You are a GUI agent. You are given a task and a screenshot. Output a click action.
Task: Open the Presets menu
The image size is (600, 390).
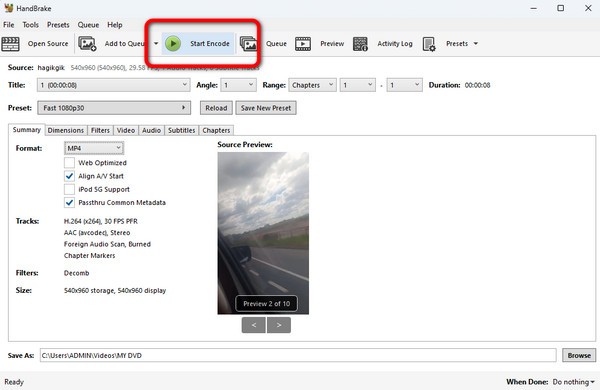click(58, 25)
